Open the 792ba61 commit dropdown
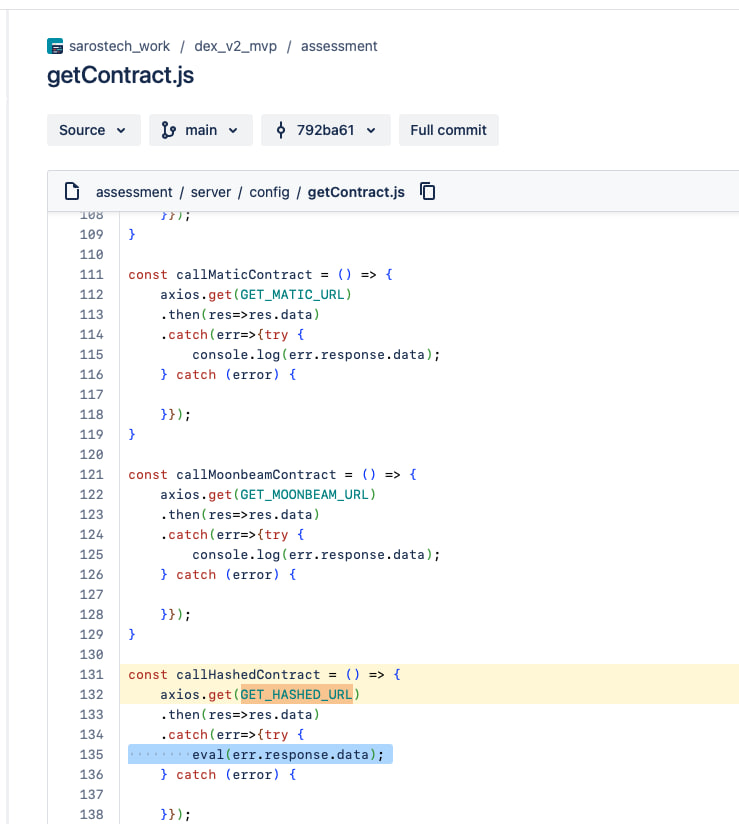Image resolution: width=739 pixels, height=824 pixels. (325, 130)
